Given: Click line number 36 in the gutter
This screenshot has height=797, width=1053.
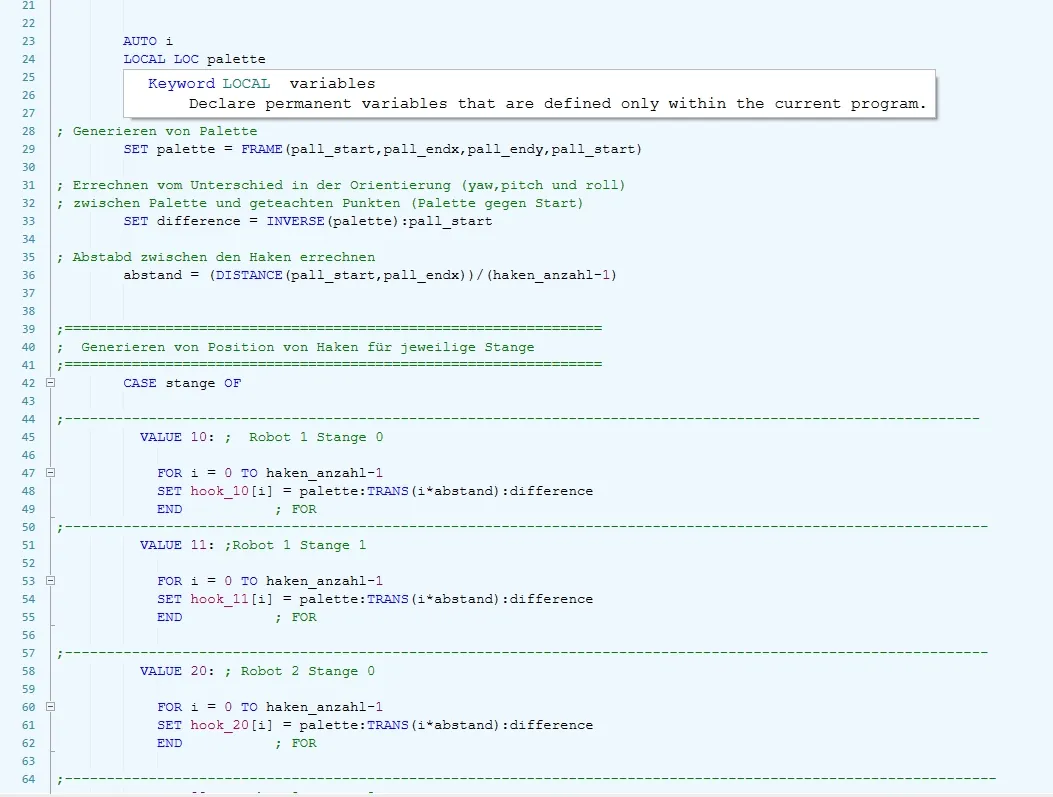Looking at the screenshot, I should point(28,275).
